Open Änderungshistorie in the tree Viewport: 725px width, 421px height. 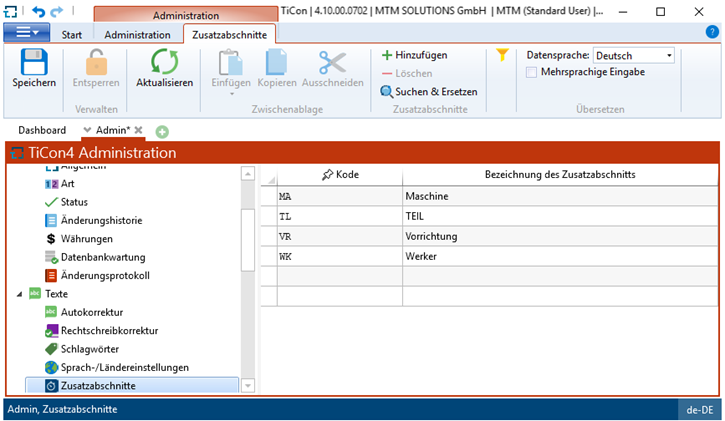point(101,220)
